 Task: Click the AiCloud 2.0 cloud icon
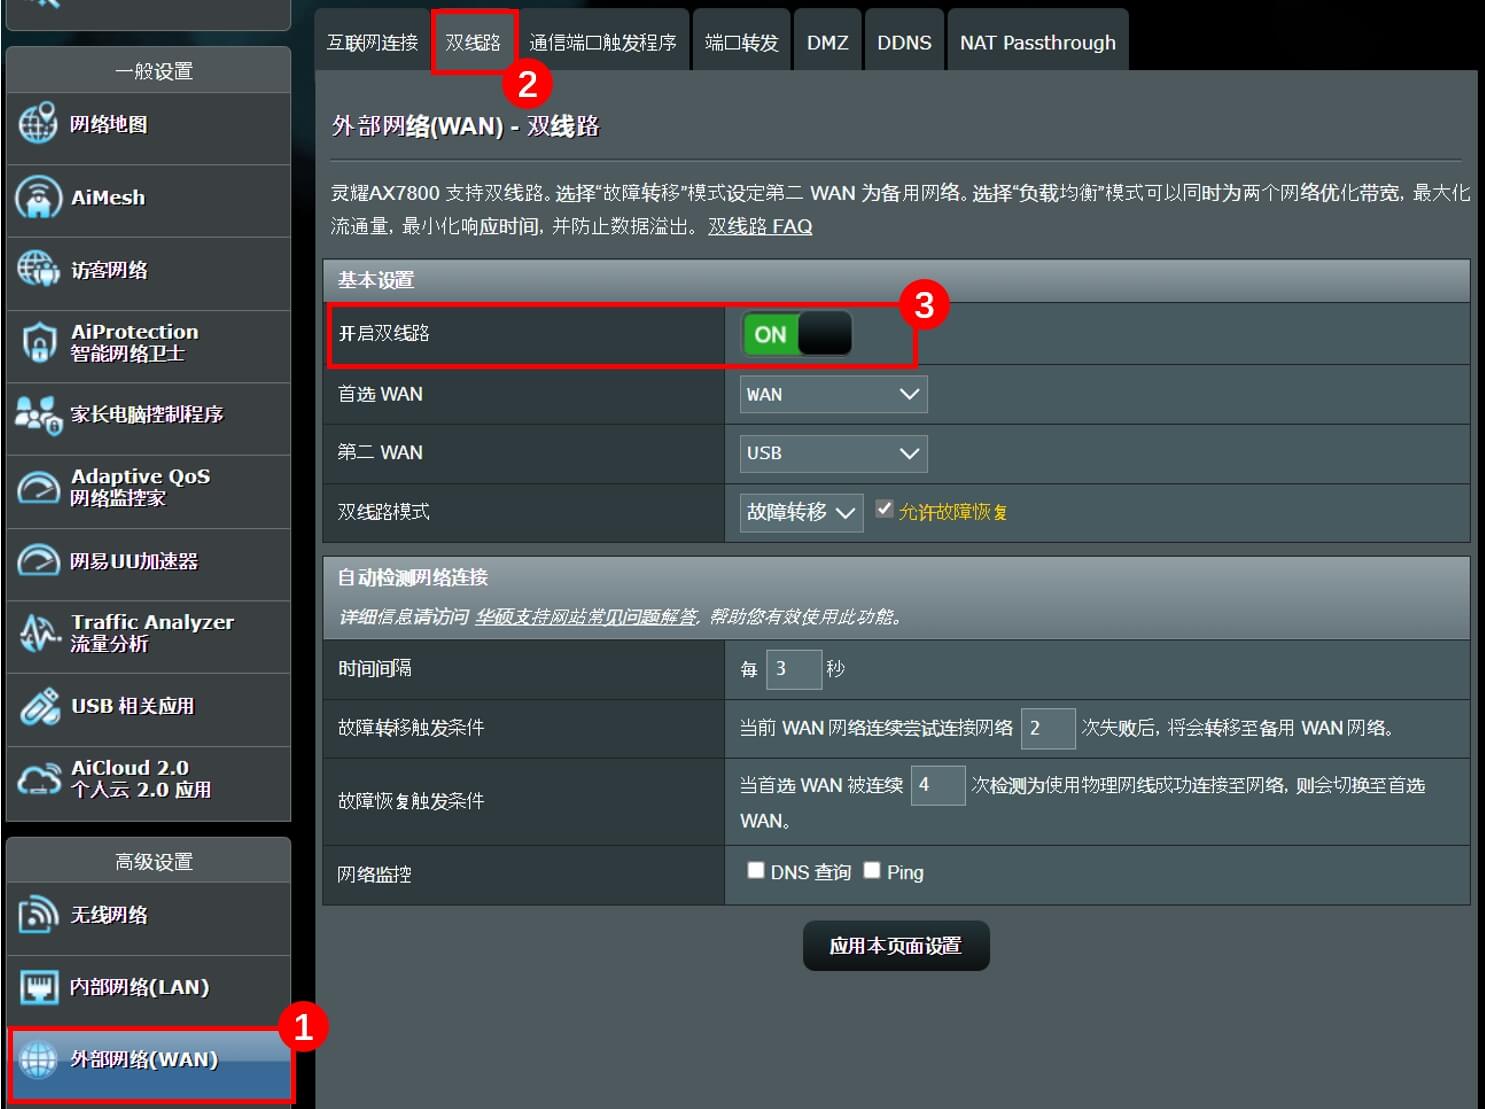(x=38, y=779)
